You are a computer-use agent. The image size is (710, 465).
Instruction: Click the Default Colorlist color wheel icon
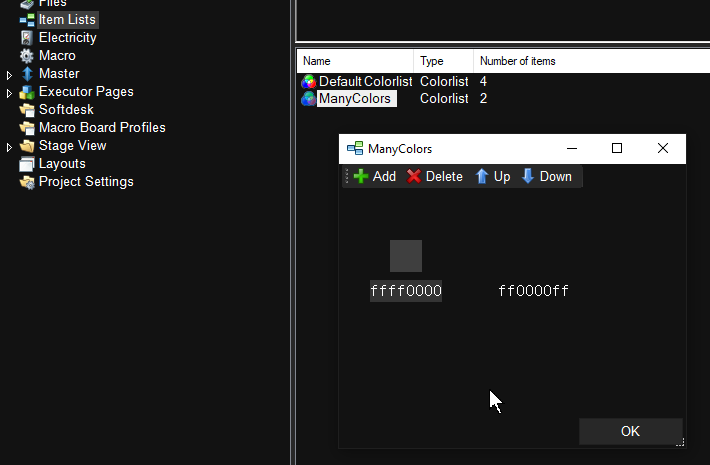[x=309, y=81]
